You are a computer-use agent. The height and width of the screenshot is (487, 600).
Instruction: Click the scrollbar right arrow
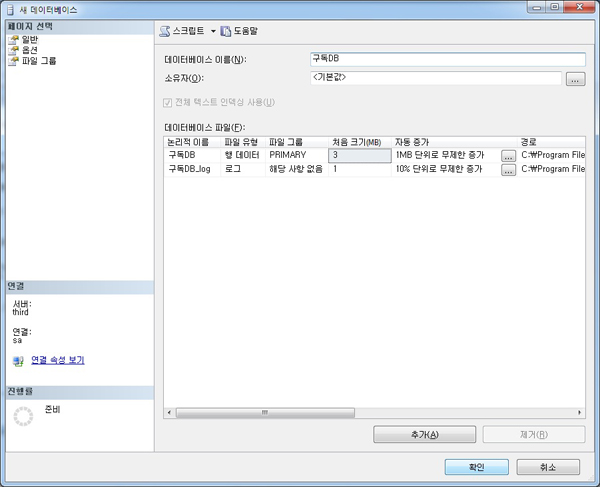pyautogui.click(x=580, y=413)
